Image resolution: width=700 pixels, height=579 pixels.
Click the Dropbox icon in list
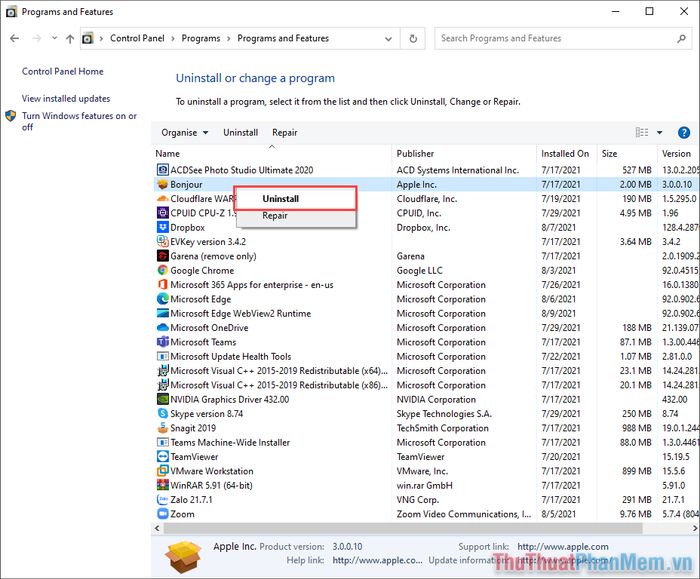tap(163, 227)
